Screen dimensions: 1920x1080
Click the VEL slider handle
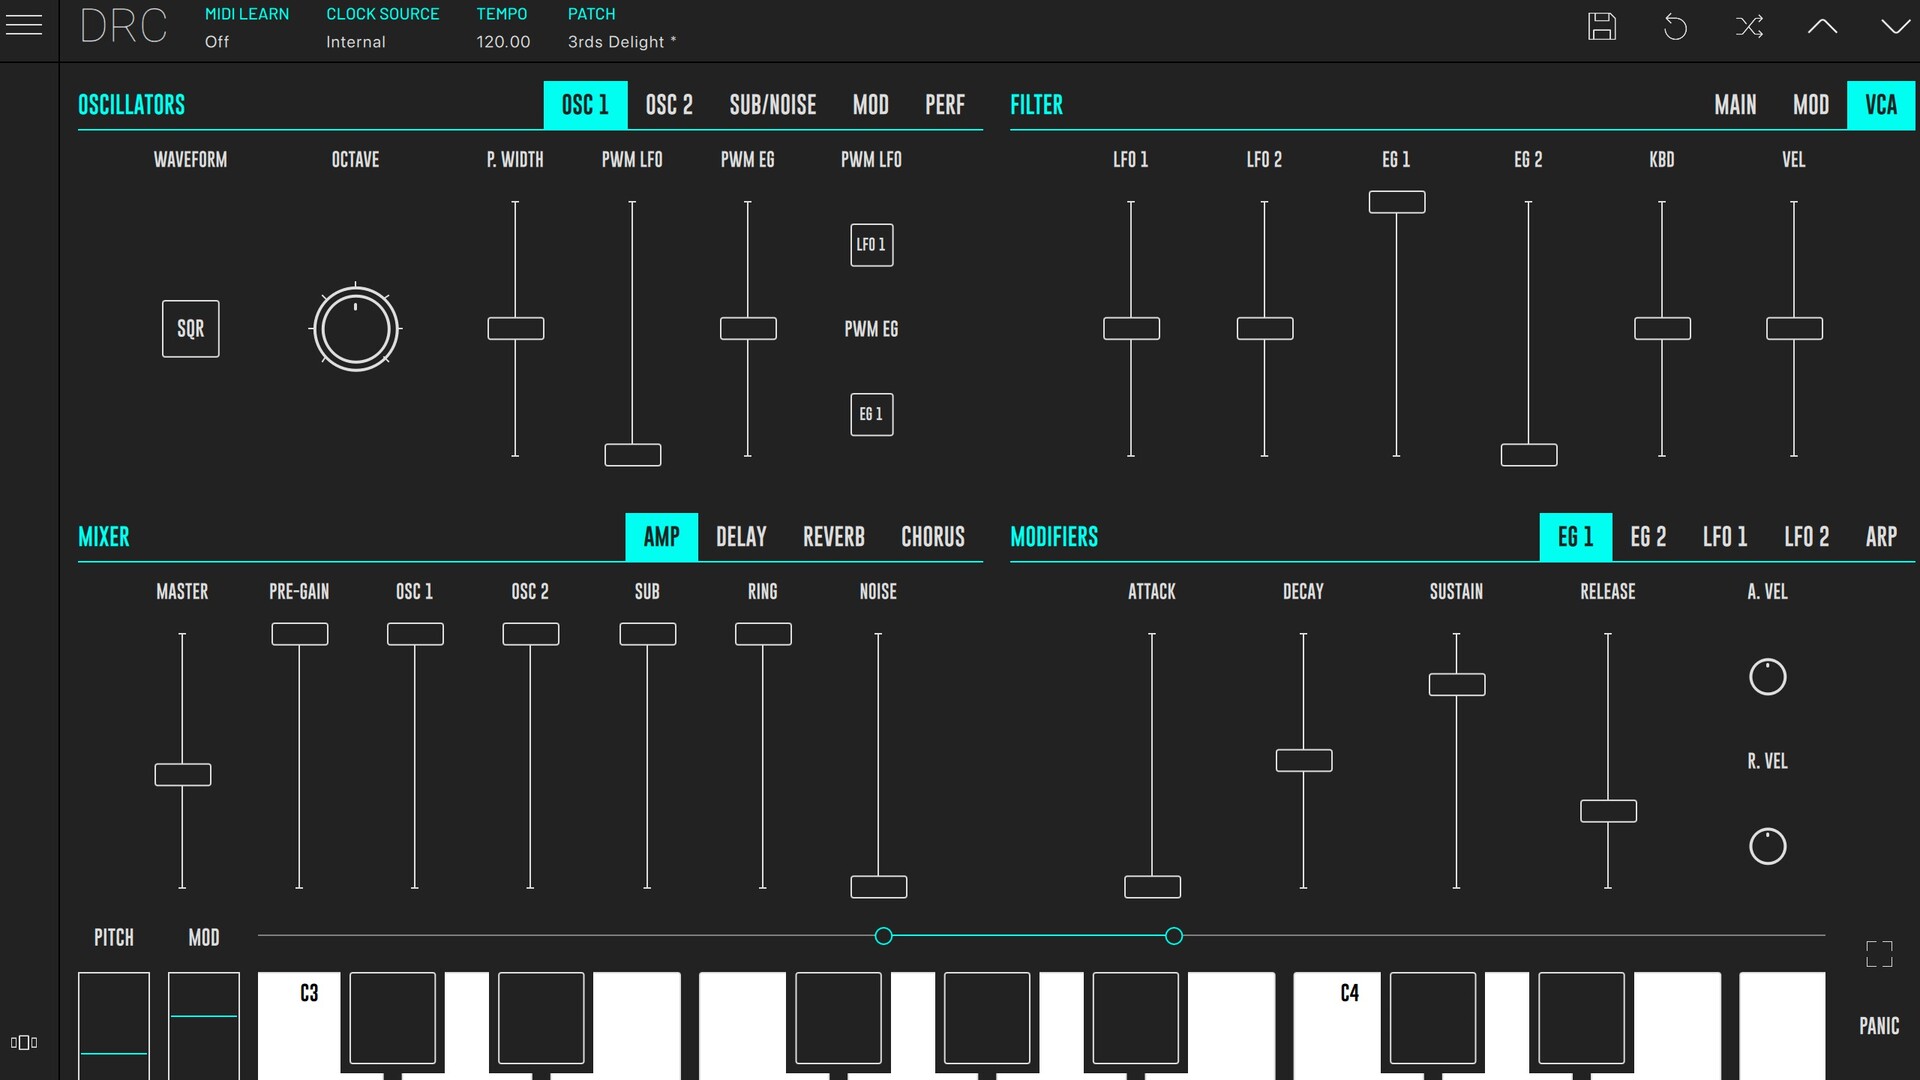(x=1794, y=328)
